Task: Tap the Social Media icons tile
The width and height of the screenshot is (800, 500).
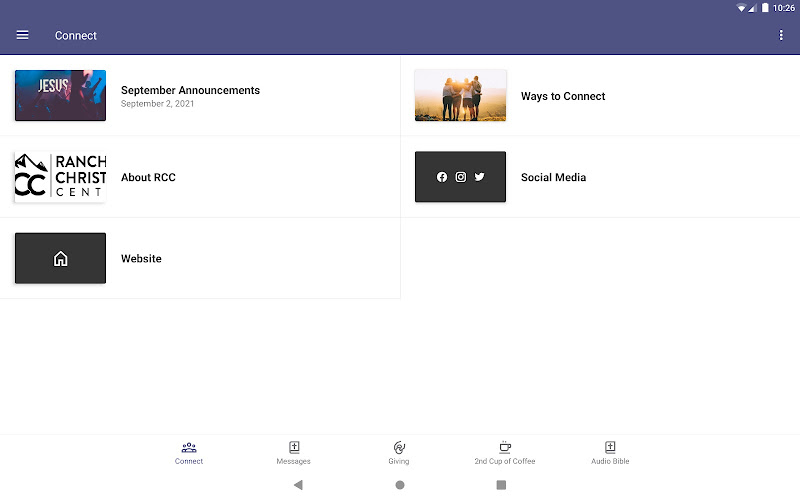Action: coord(460,177)
